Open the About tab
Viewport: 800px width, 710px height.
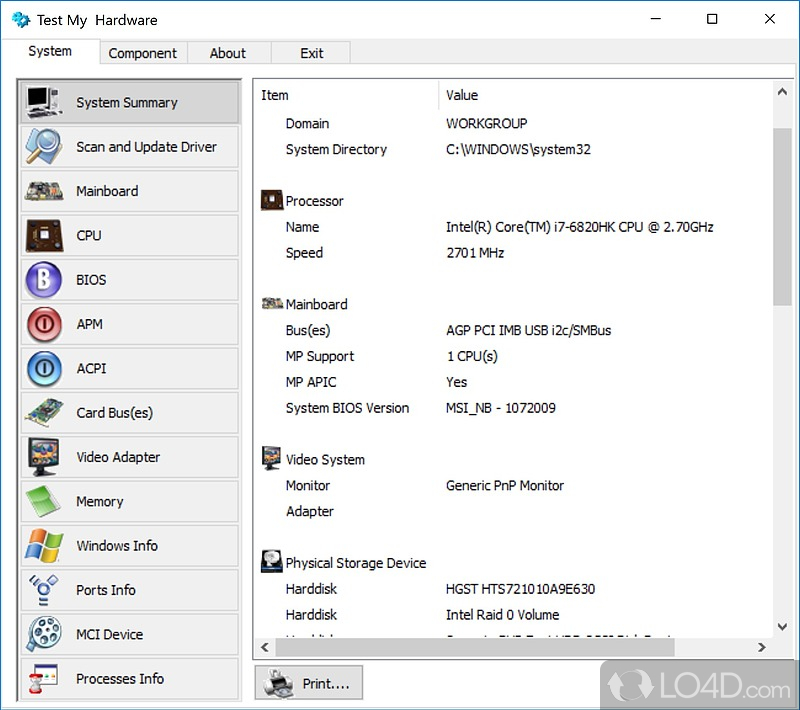(227, 53)
